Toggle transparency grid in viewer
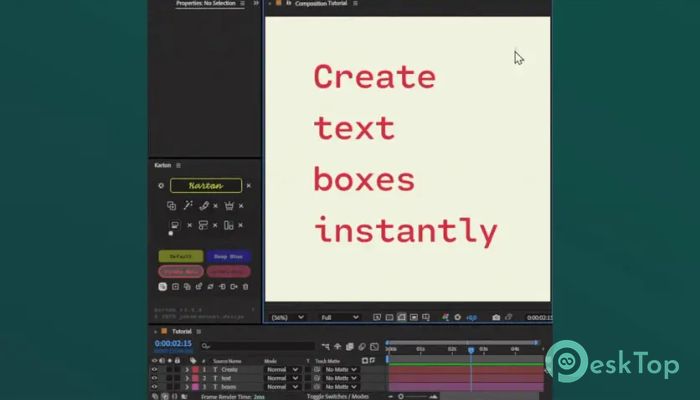 [389, 317]
